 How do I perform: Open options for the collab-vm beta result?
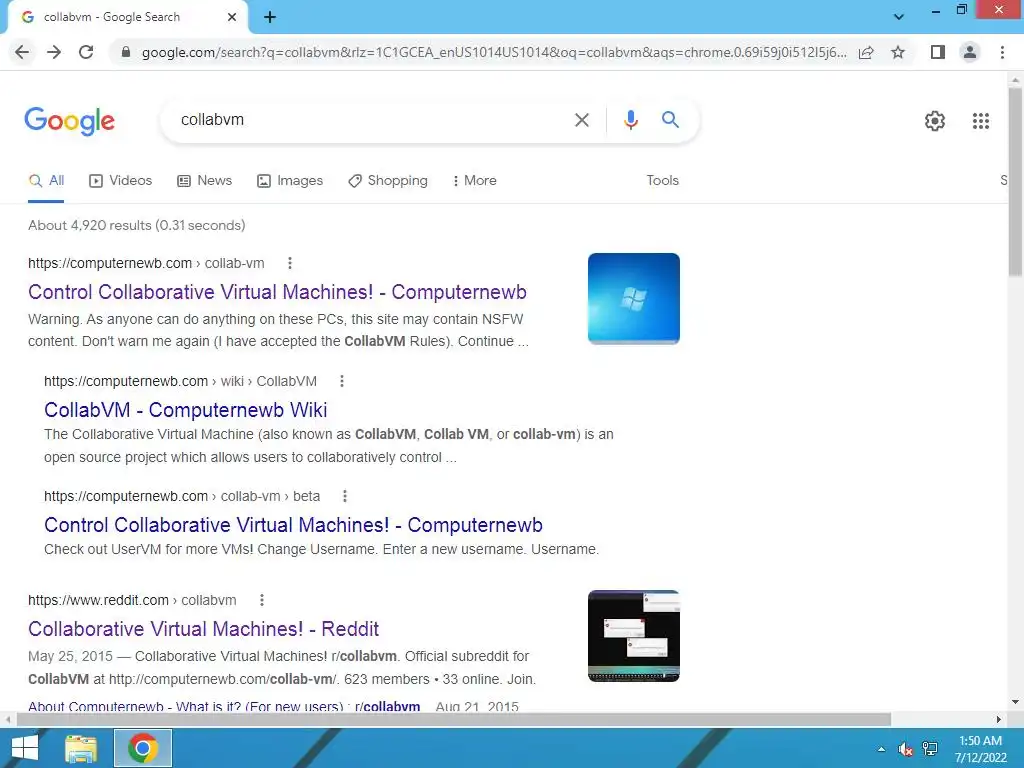pos(345,496)
